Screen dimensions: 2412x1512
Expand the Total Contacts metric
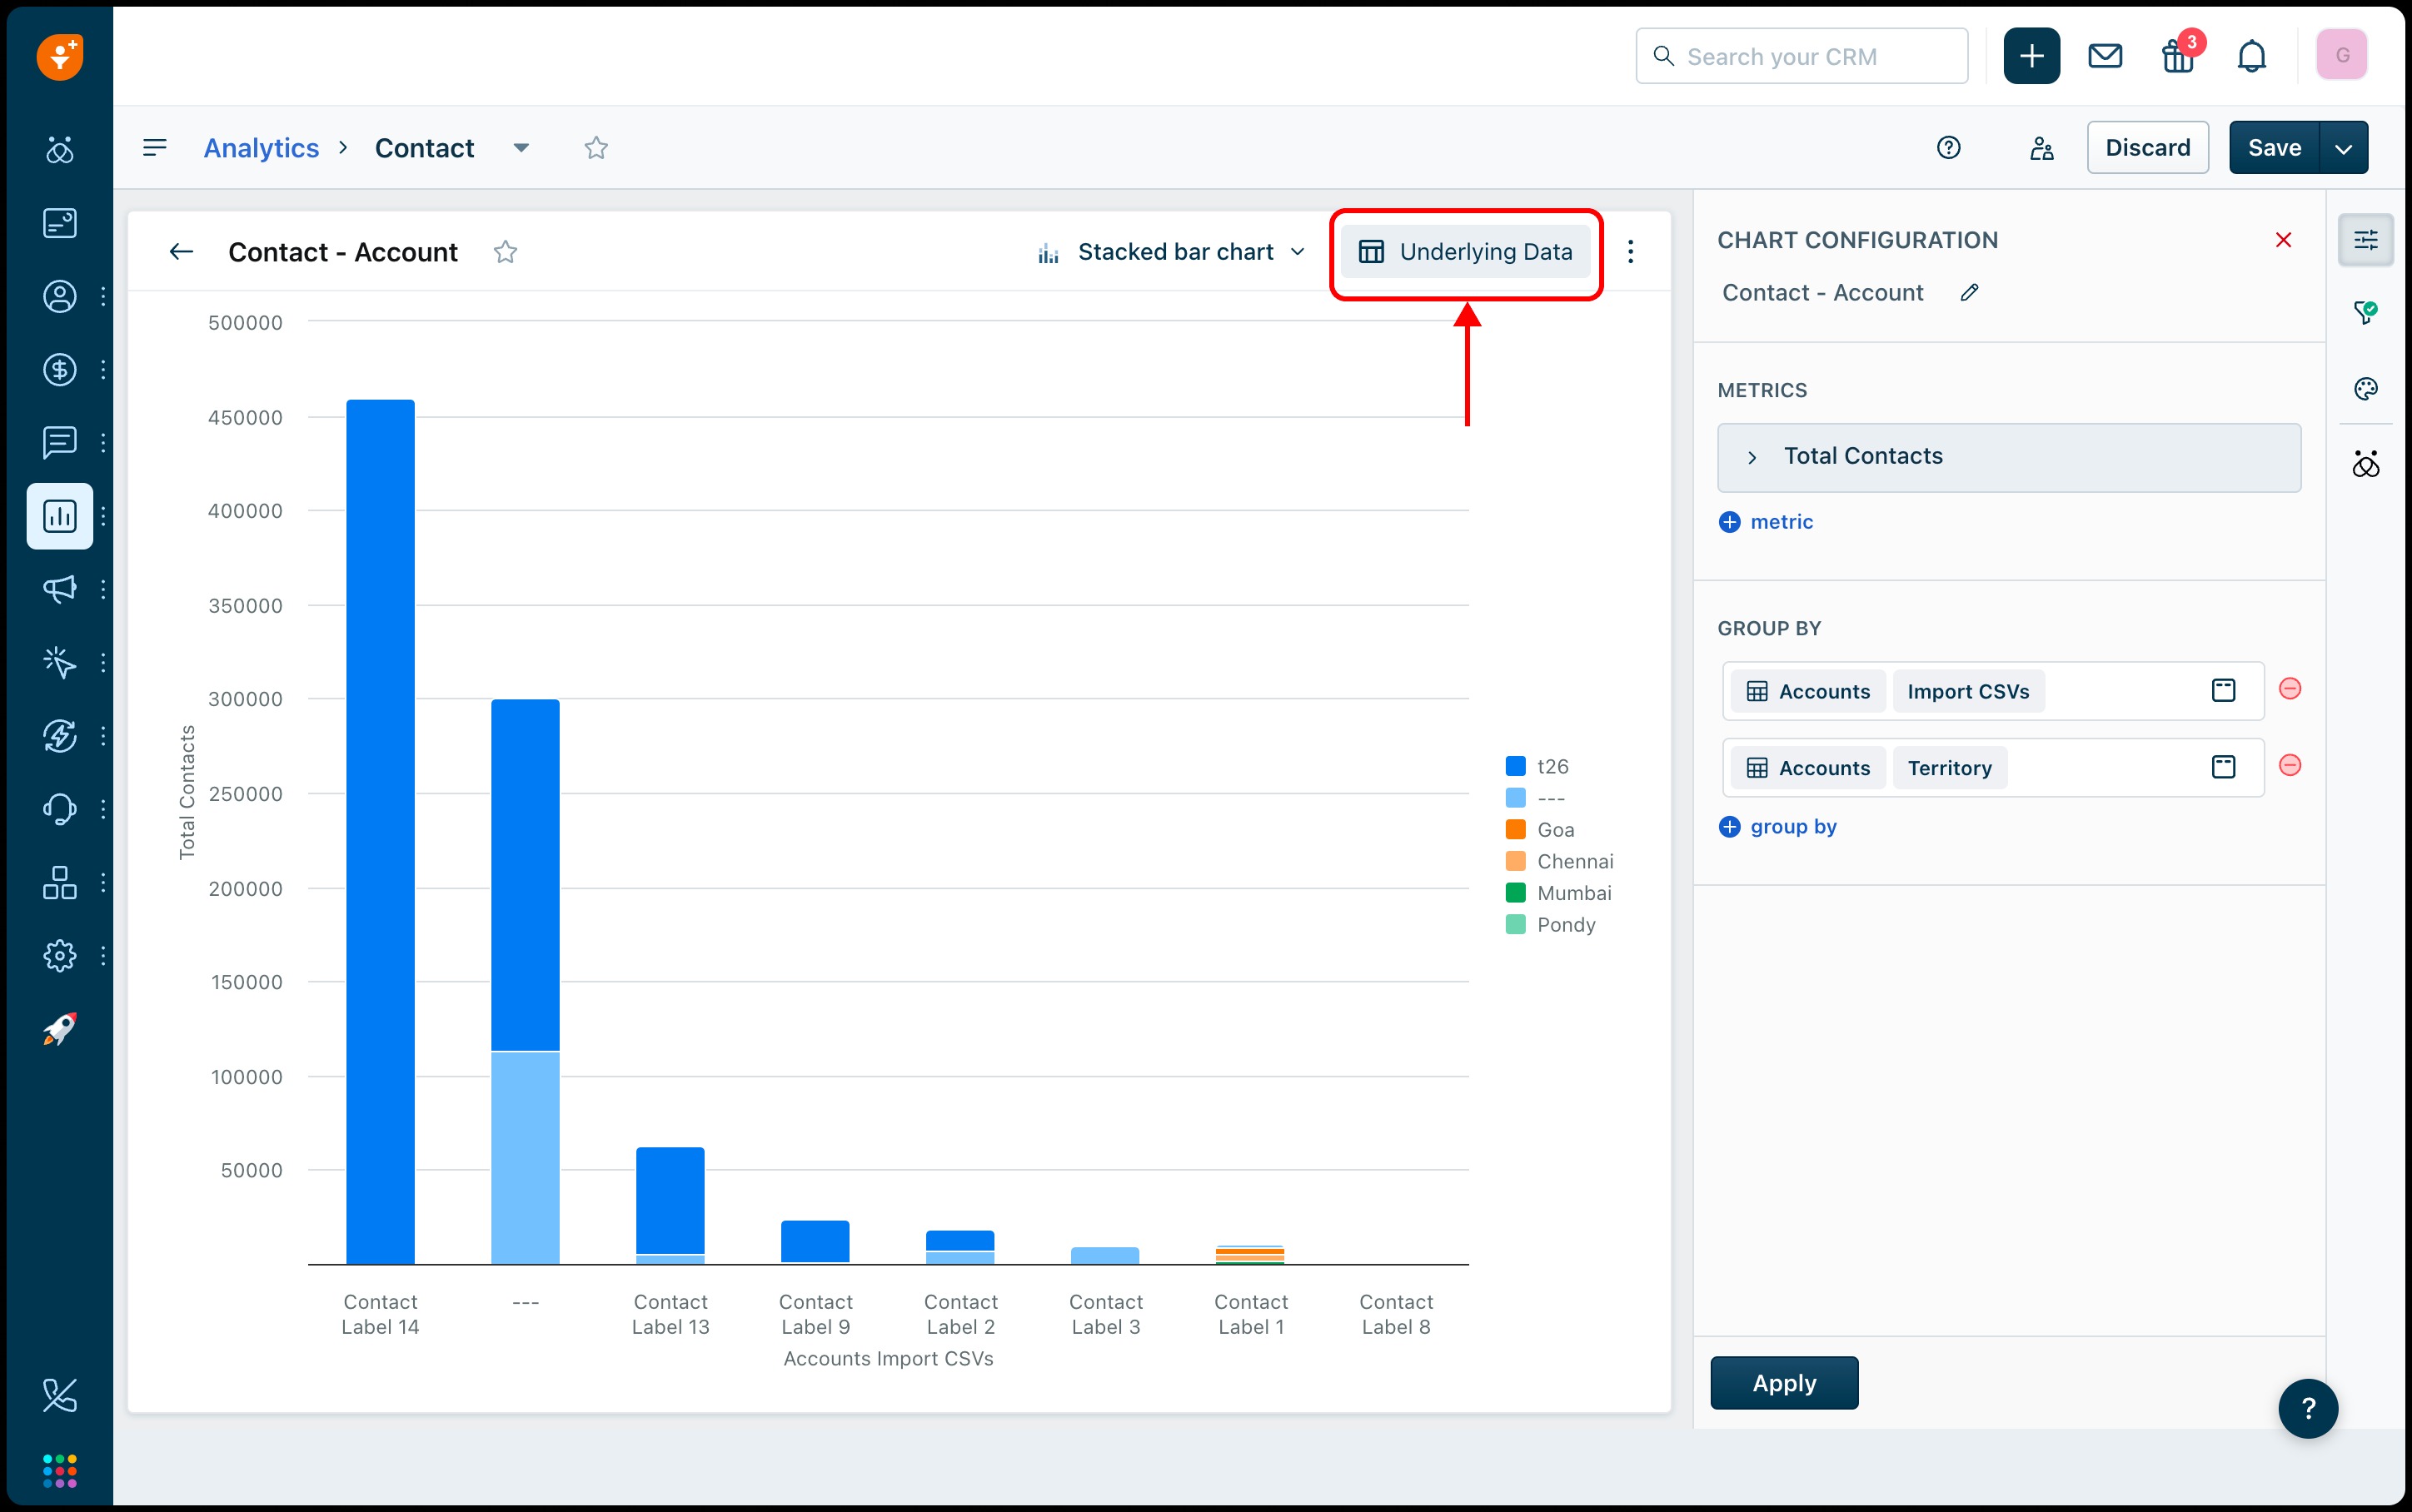1752,457
